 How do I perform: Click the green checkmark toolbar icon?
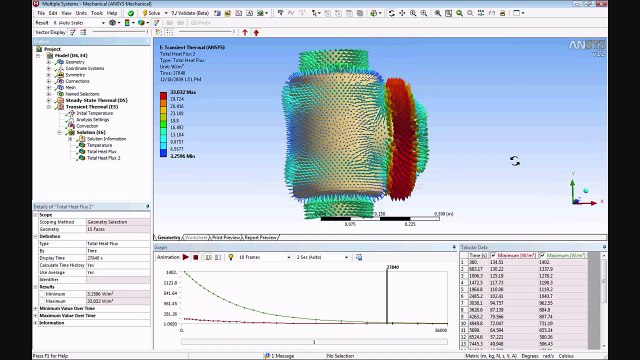(131, 13)
